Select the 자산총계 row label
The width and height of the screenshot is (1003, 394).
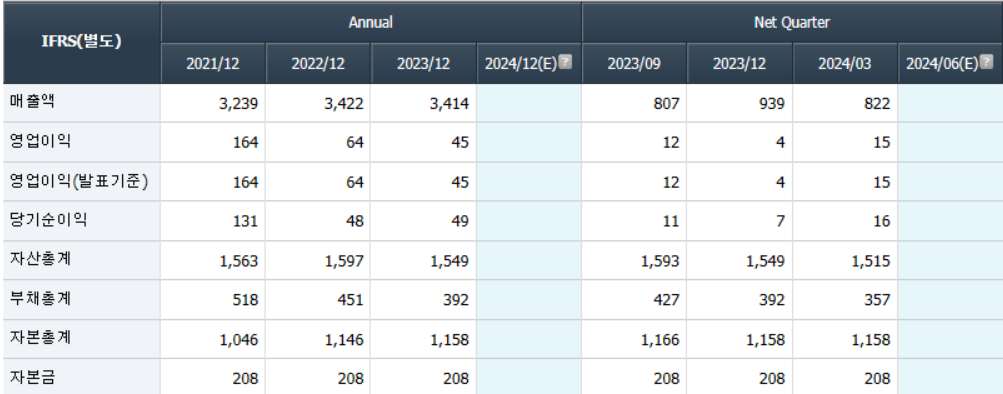tap(40, 259)
